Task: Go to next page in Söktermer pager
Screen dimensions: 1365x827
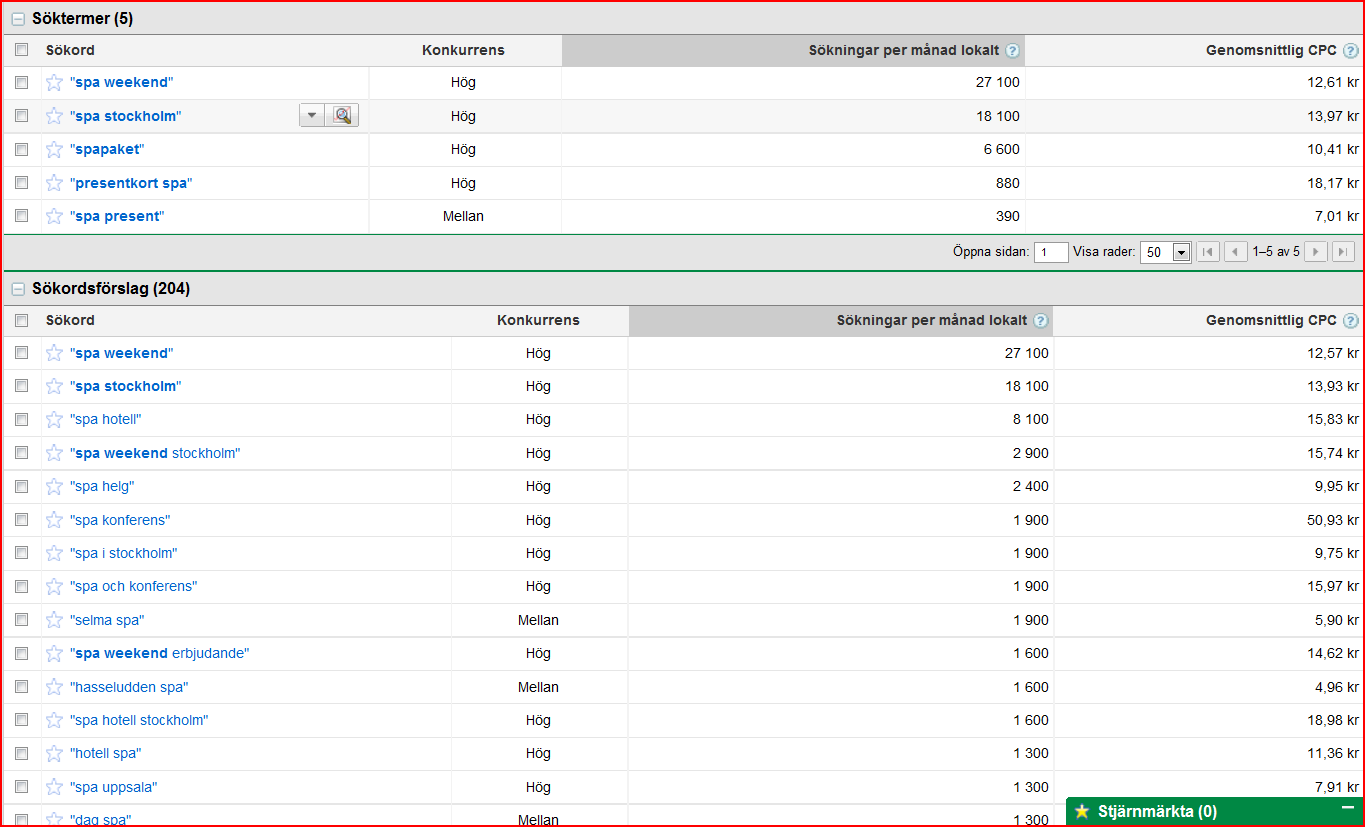Action: [x=1316, y=252]
